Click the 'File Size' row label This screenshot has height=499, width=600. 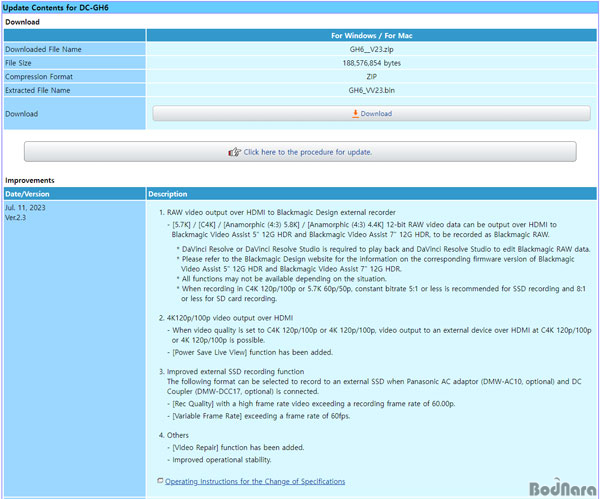click(x=18, y=63)
